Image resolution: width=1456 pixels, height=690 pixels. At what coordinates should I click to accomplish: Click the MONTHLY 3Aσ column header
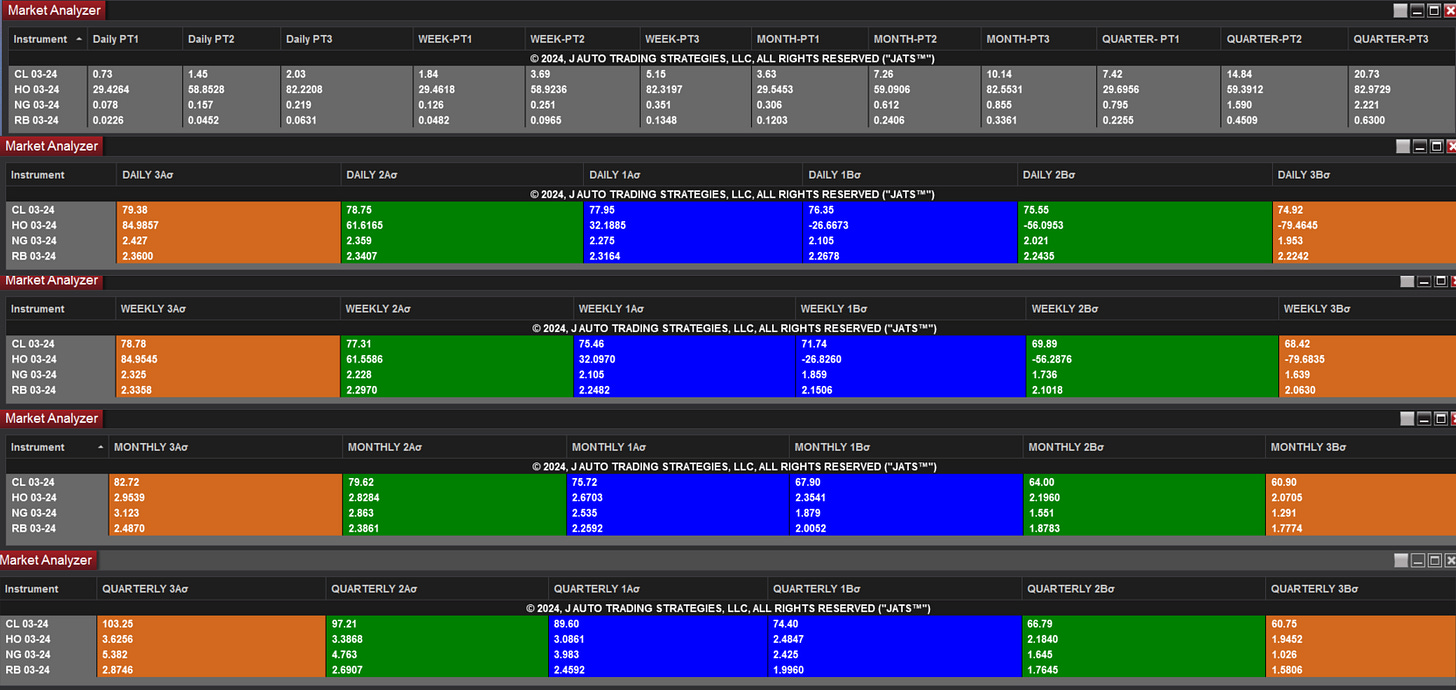pyautogui.click(x=225, y=447)
